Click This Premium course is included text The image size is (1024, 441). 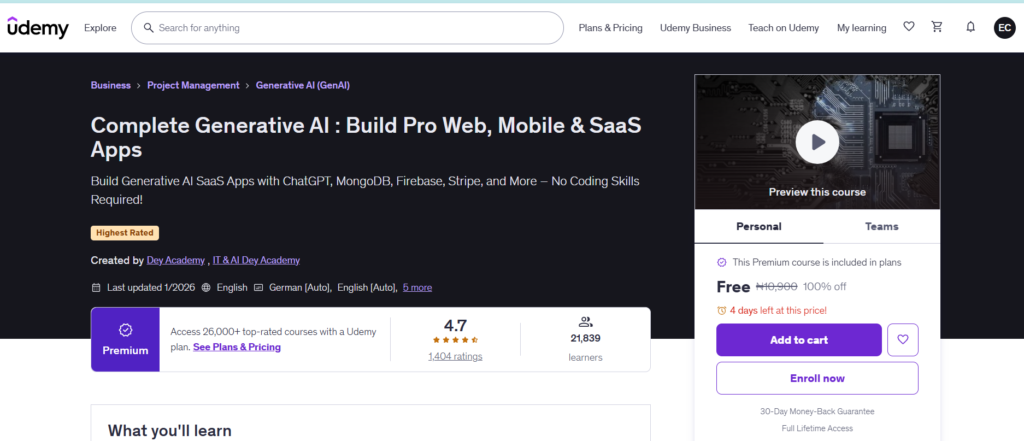pos(817,262)
